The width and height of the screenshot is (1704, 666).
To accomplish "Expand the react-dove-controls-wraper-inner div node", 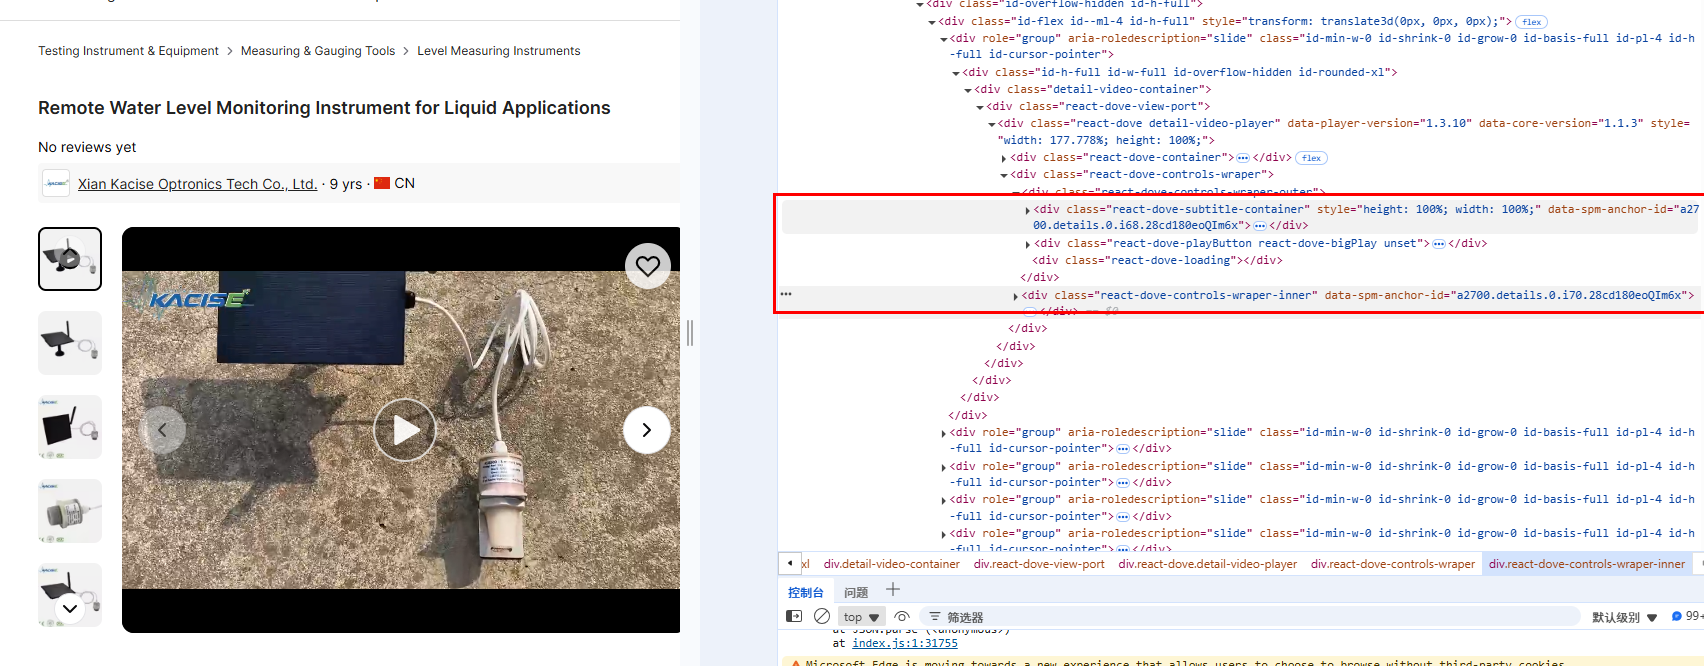I will click(1016, 296).
